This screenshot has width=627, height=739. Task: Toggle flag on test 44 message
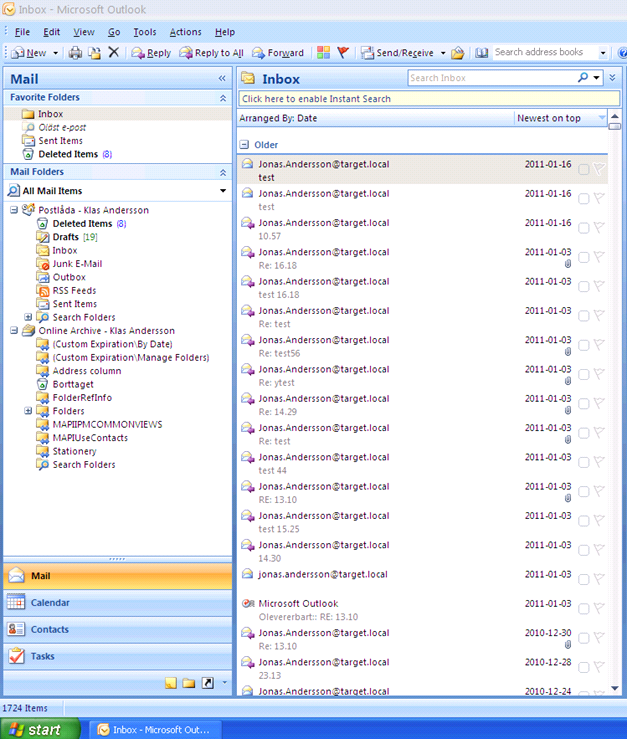(599, 462)
